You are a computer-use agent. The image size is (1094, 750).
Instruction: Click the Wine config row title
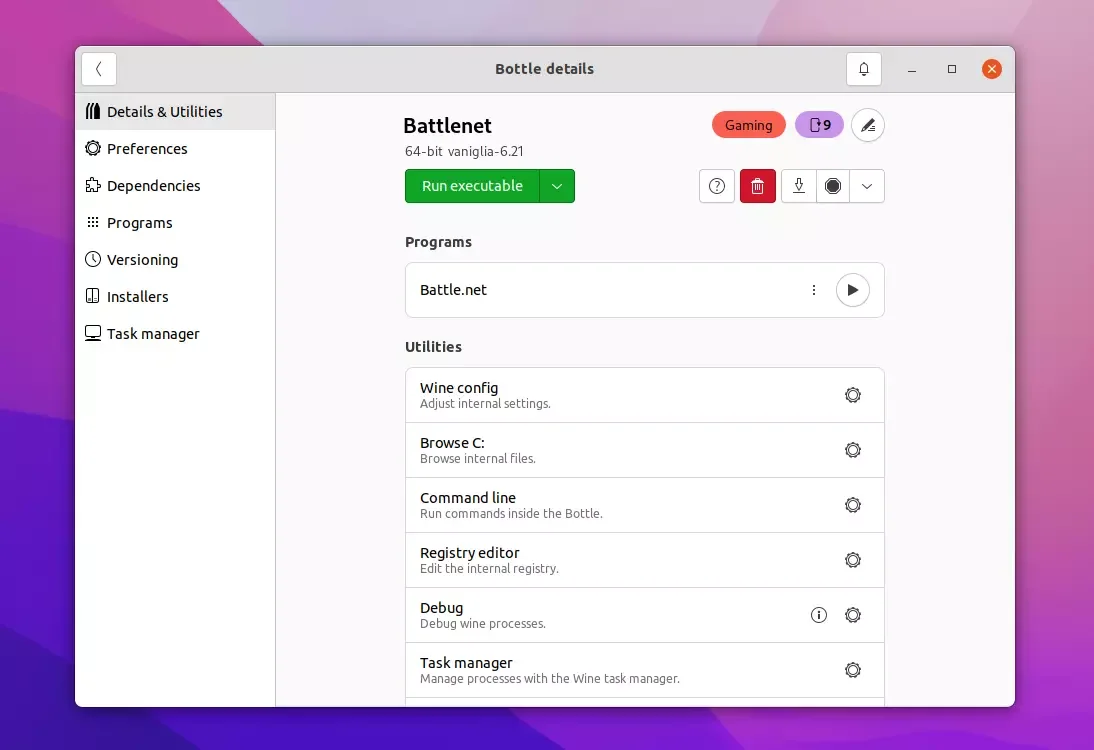point(459,388)
